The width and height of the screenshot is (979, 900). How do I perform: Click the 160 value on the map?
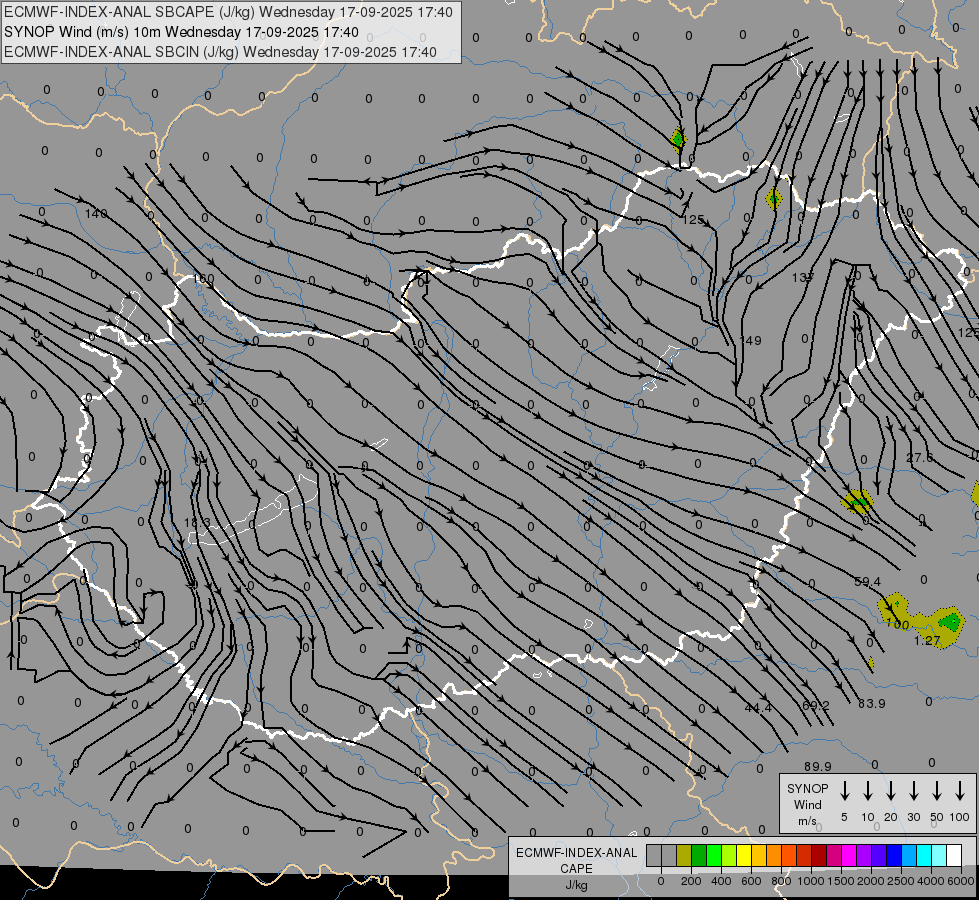(204, 279)
